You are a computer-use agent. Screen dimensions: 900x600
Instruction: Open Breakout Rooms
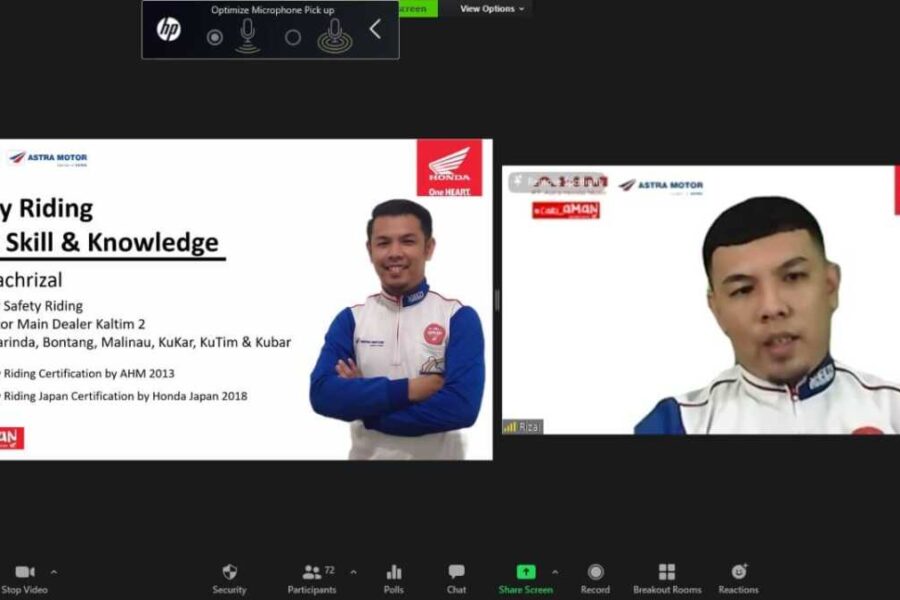click(667, 572)
